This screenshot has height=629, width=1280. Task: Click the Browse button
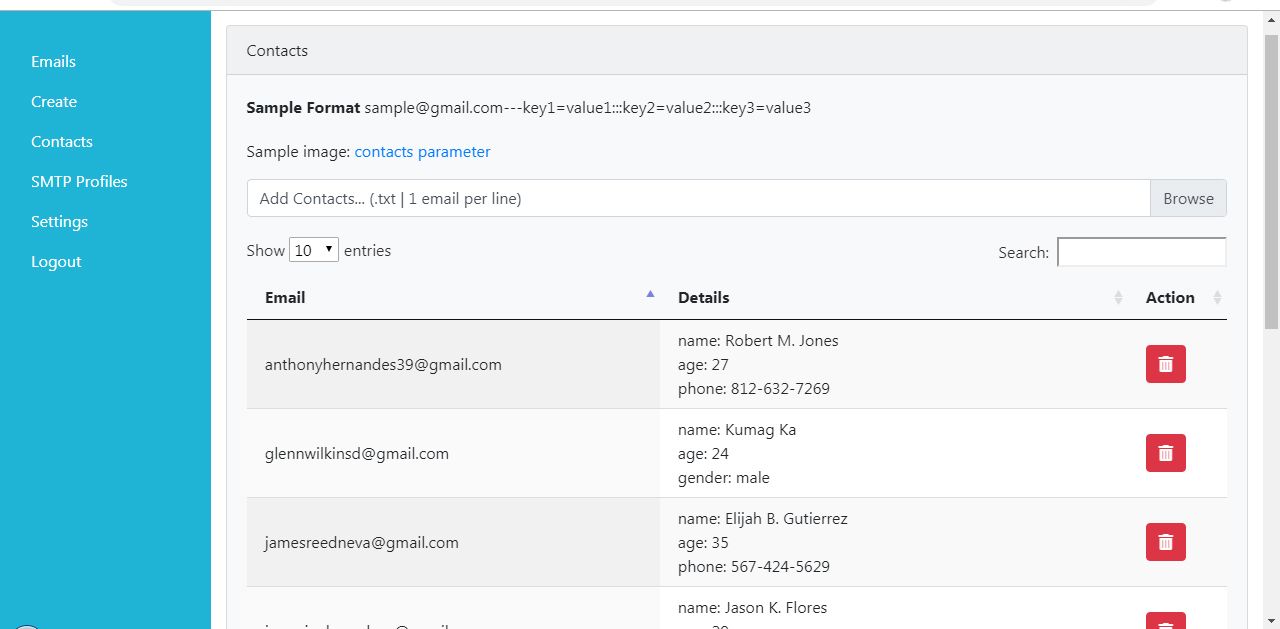coord(1188,198)
